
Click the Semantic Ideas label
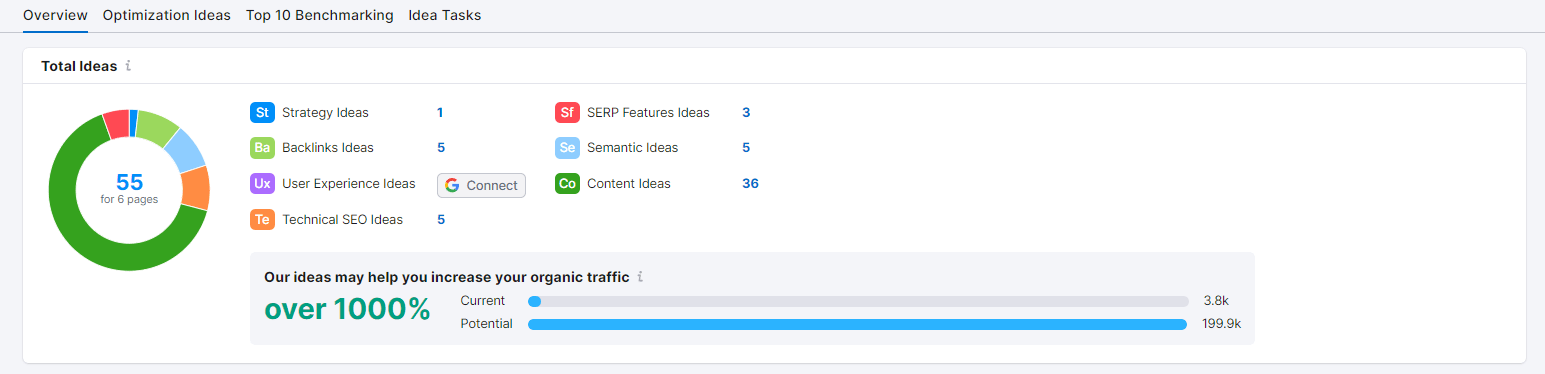(x=633, y=148)
